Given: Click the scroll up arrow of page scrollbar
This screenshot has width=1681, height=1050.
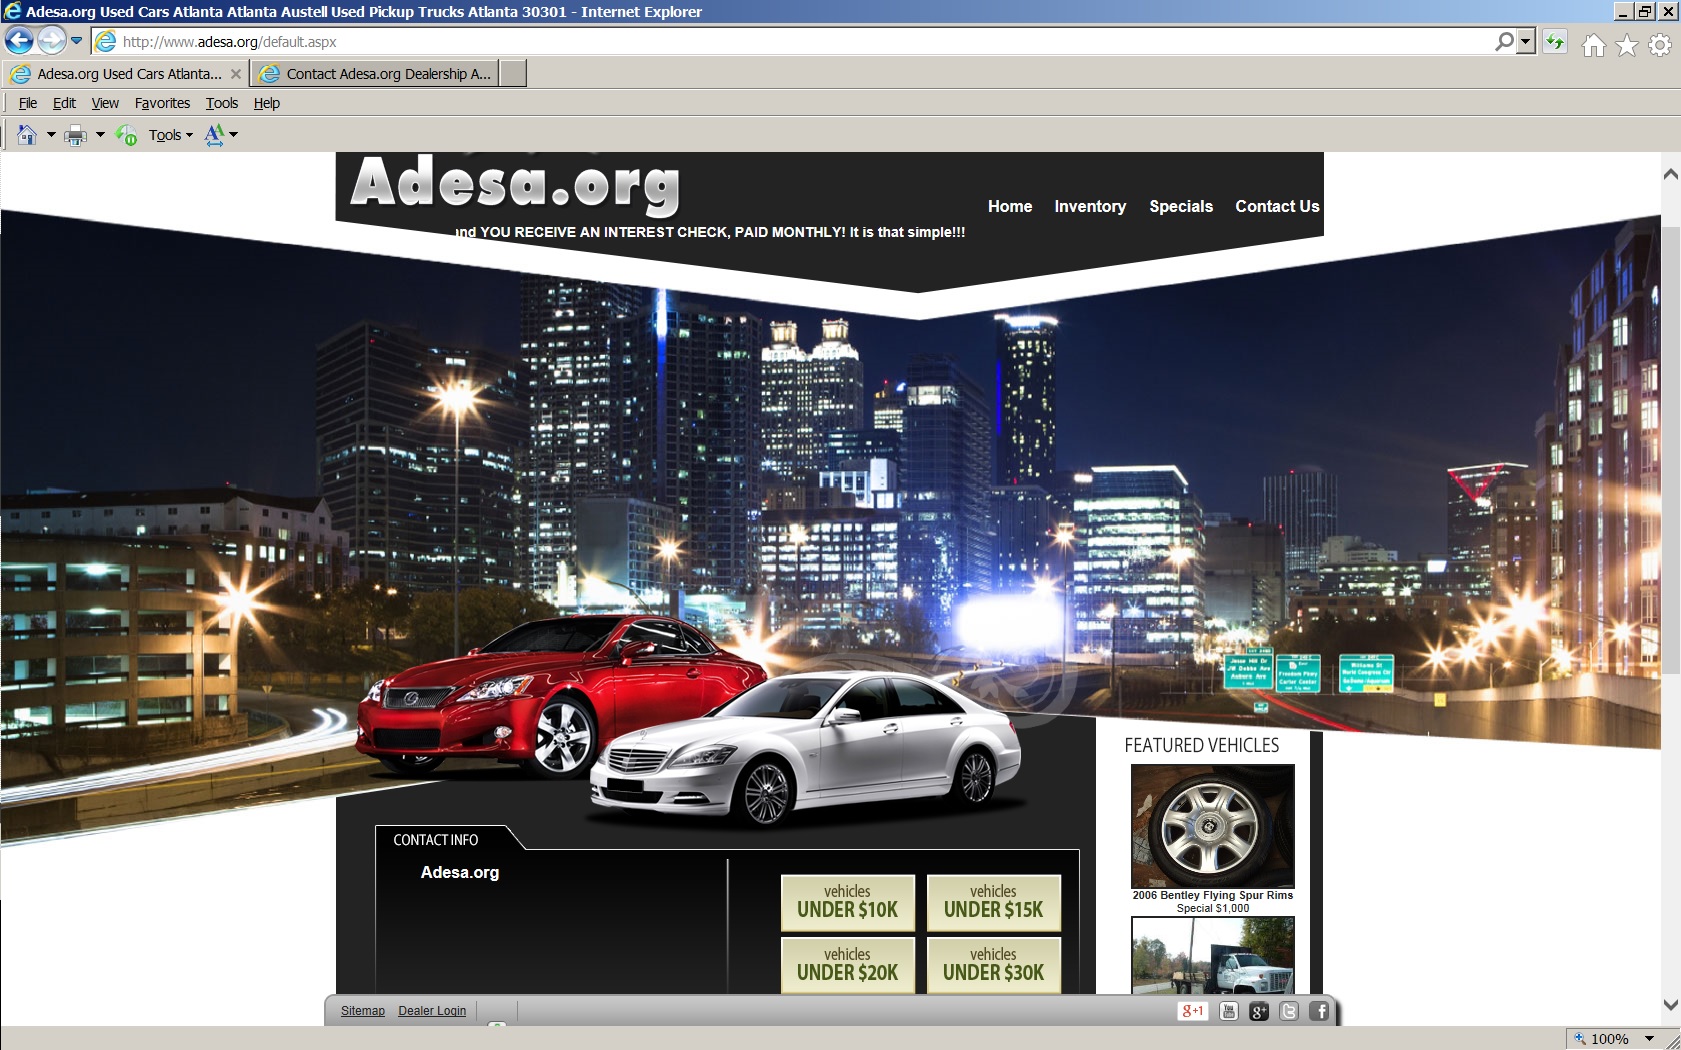Looking at the screenshot, I should click(1670, 174).
